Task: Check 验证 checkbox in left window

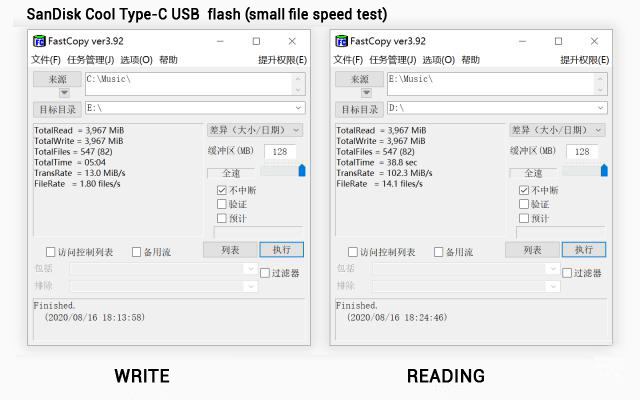Action: click(222, 204)
